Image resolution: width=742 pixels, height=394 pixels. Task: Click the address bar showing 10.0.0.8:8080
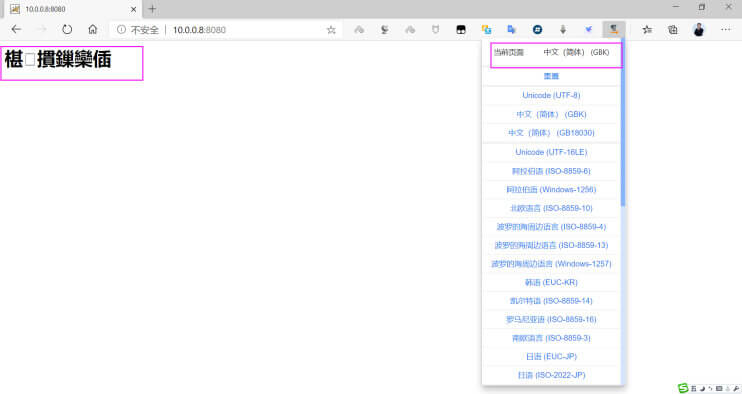222,29
